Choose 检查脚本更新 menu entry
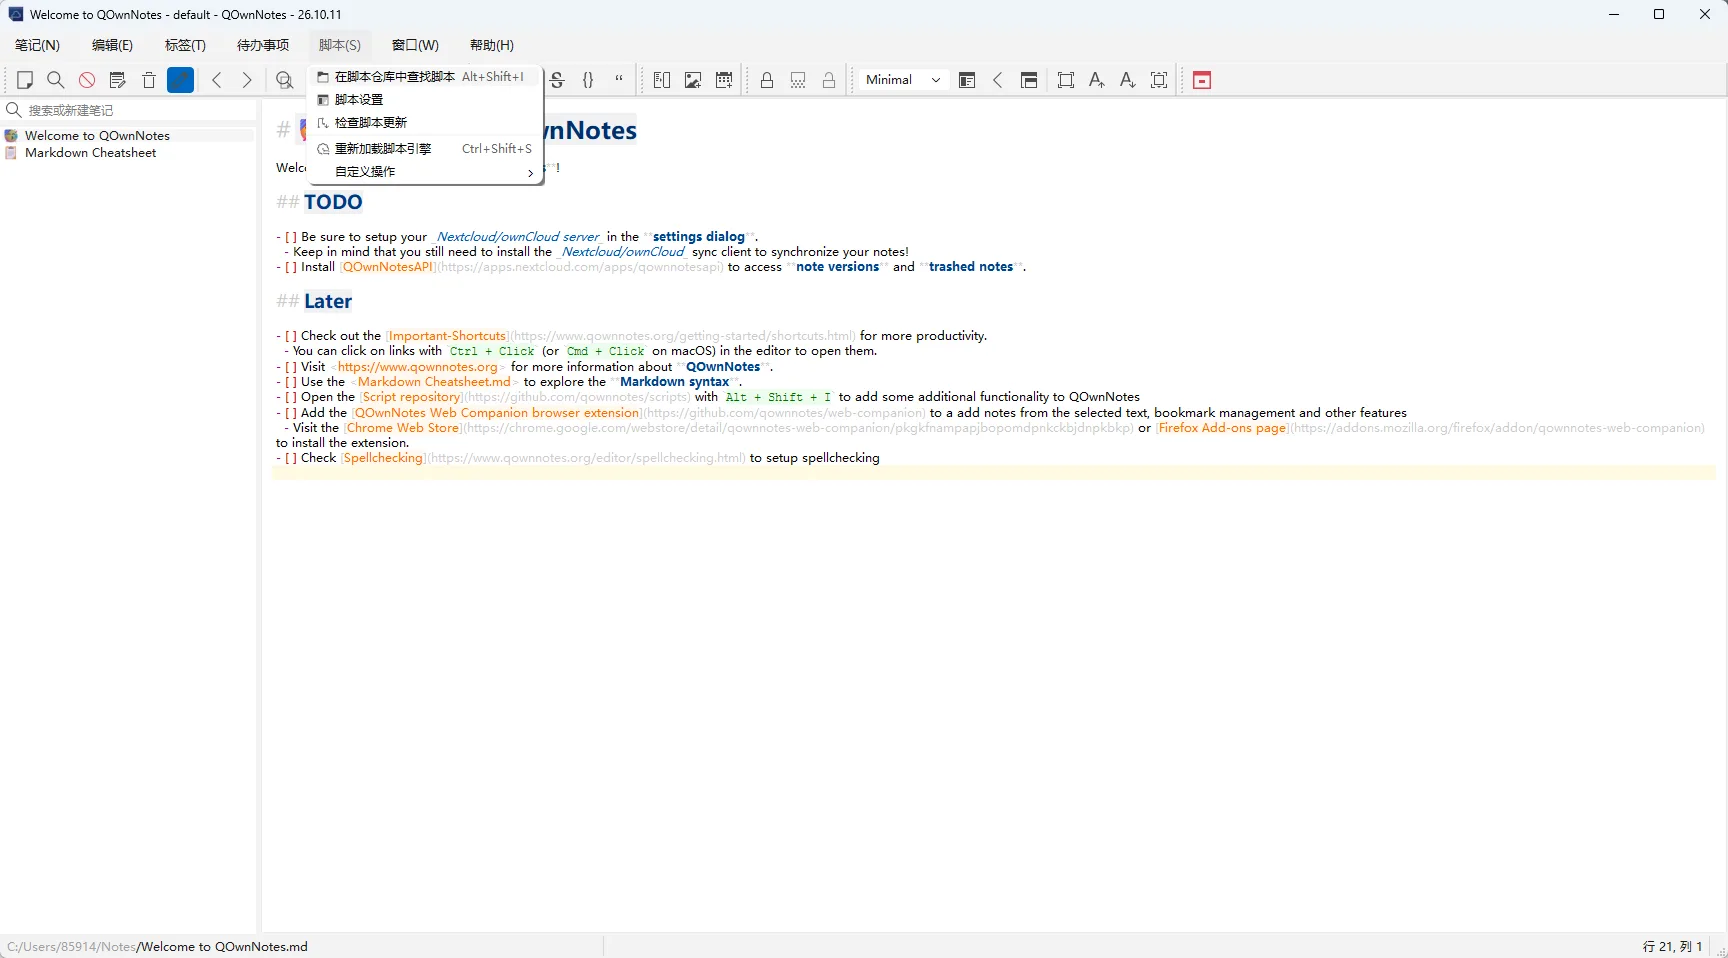The image size is (1728, 958). click(x=426, y=123)
